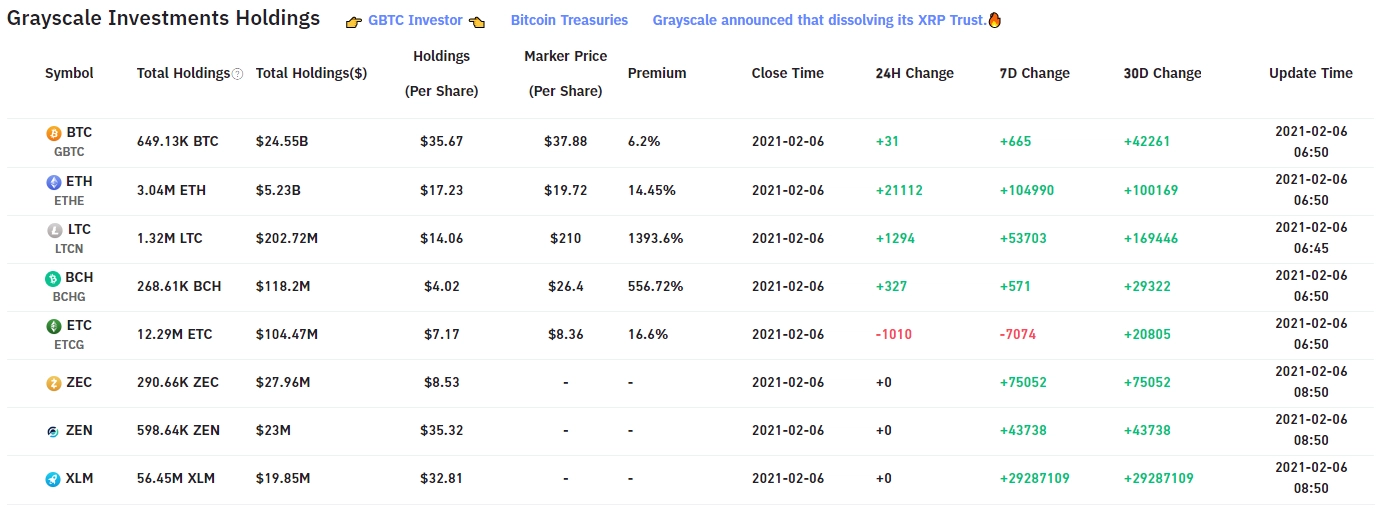The image size is (1383, 509).
Task: Click the $104.47M total holdings value
Action: 287,334
